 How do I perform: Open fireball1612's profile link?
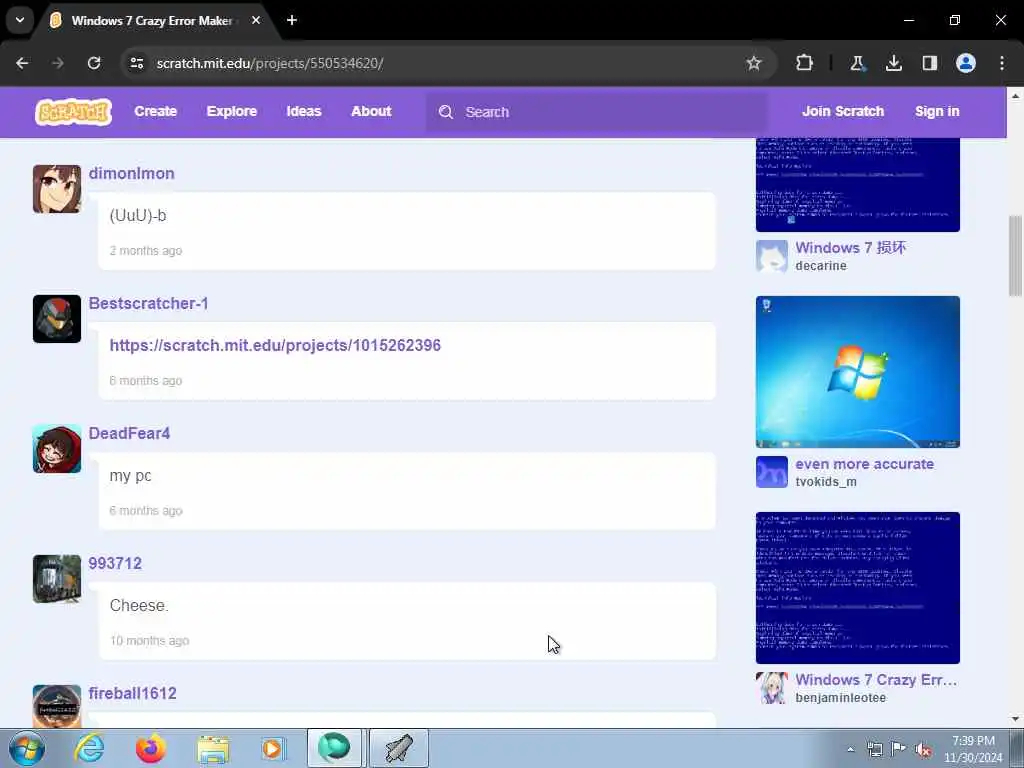coord(133,694)
